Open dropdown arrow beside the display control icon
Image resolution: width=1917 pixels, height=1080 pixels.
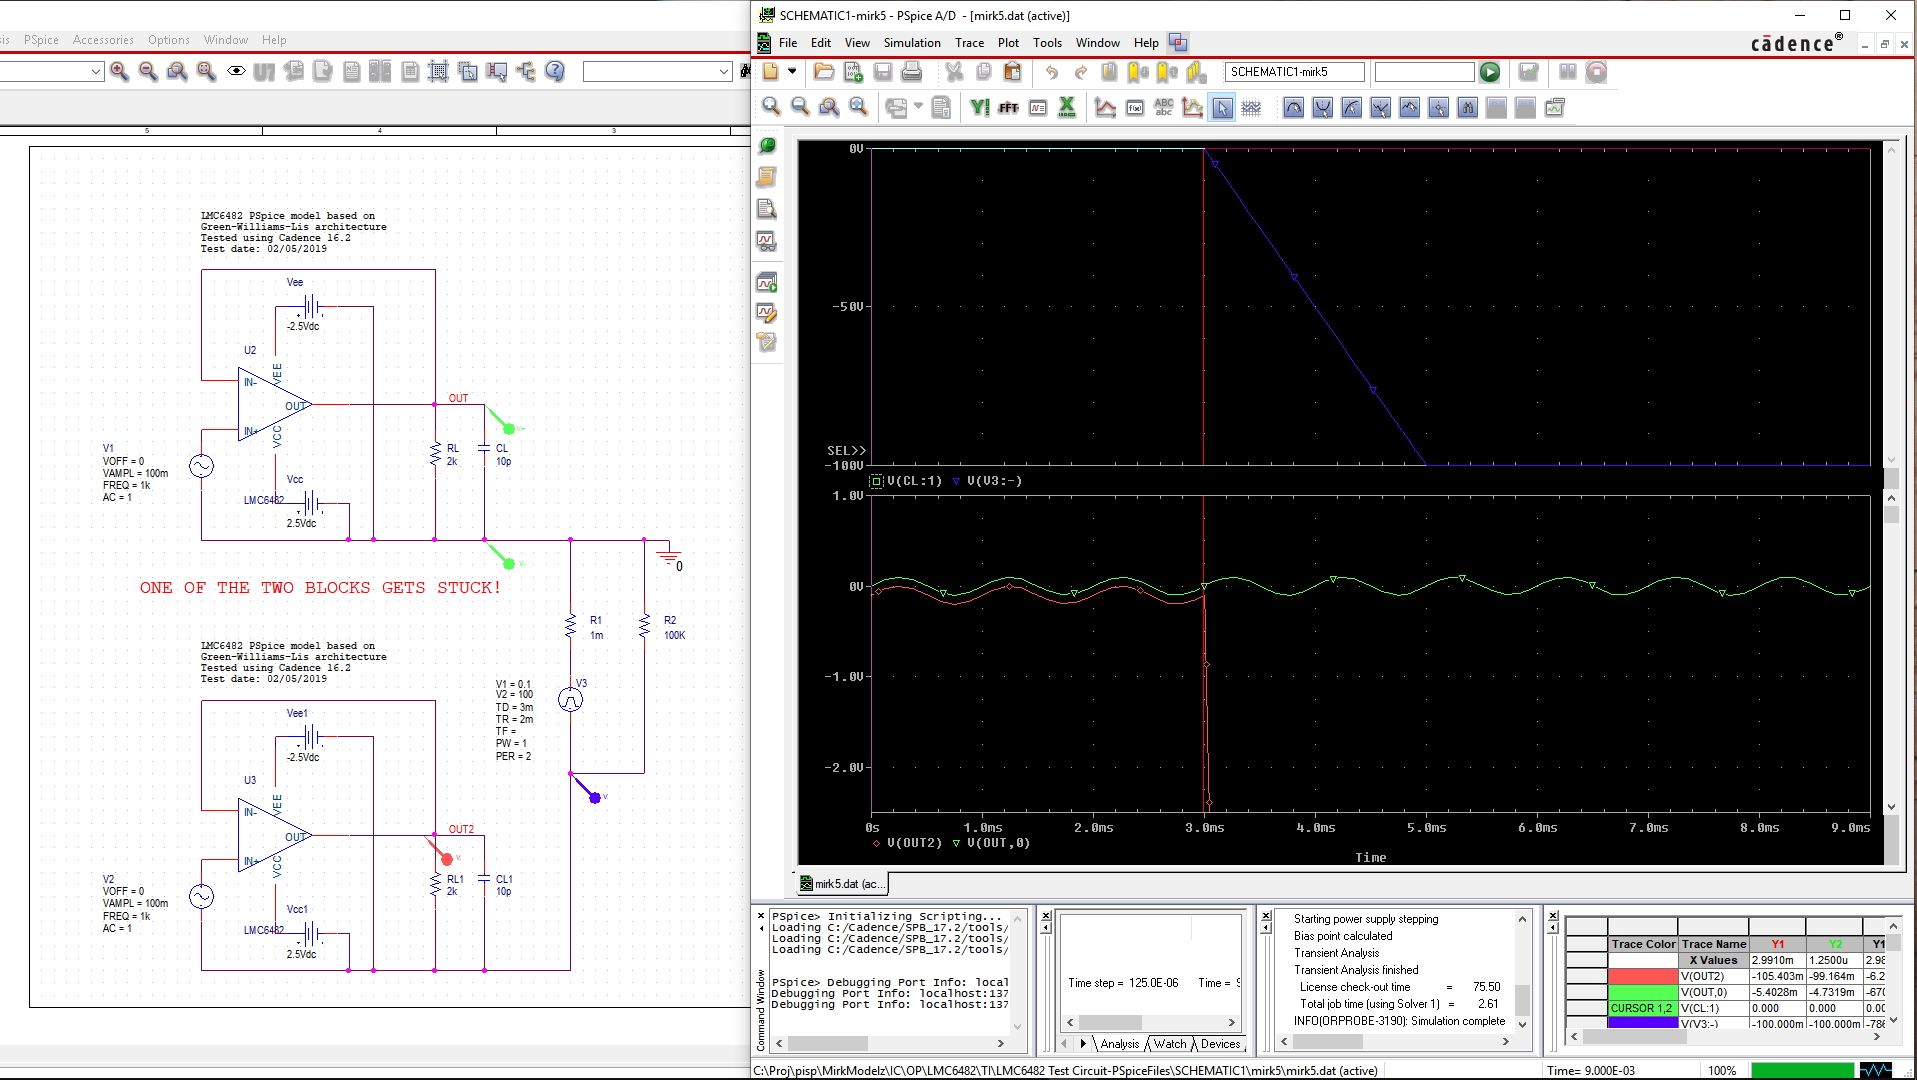tap(918, 106)
